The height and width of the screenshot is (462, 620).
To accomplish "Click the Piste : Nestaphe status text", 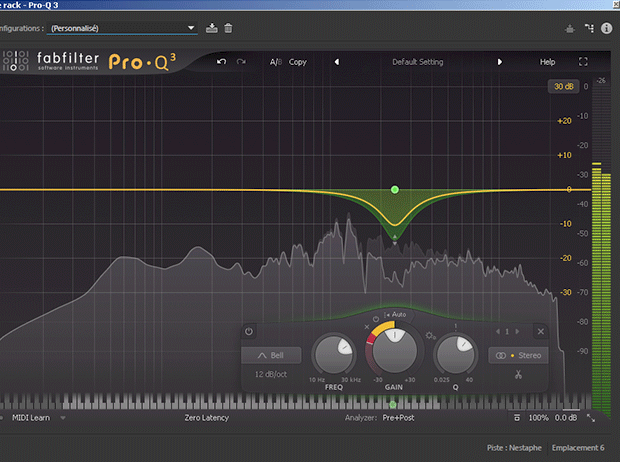I will [514, 448].
